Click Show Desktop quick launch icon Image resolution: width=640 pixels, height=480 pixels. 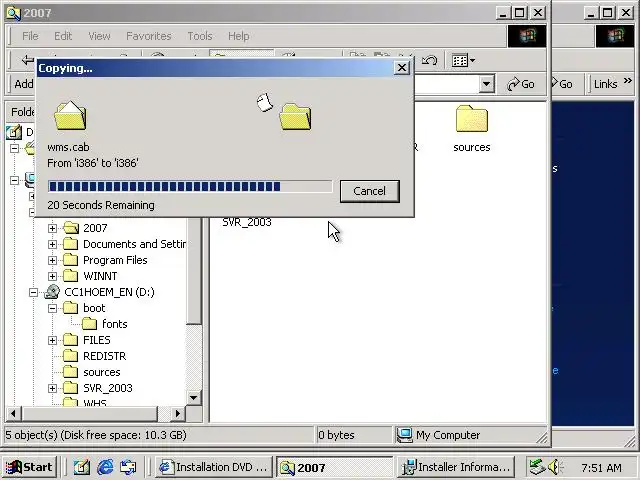click(82, 467)
